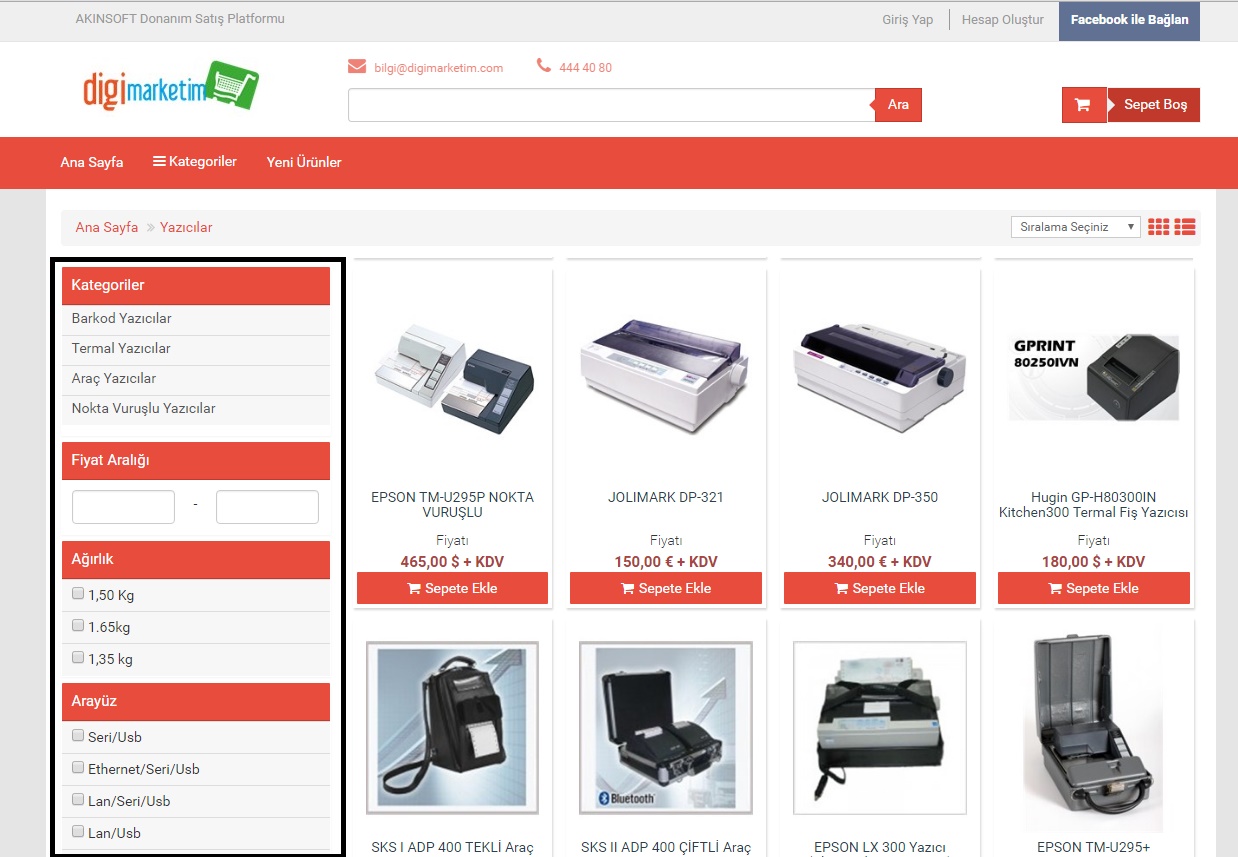Open the Kategoriler navigation menu
1238x857 pixels.
[x=195, y=162]
